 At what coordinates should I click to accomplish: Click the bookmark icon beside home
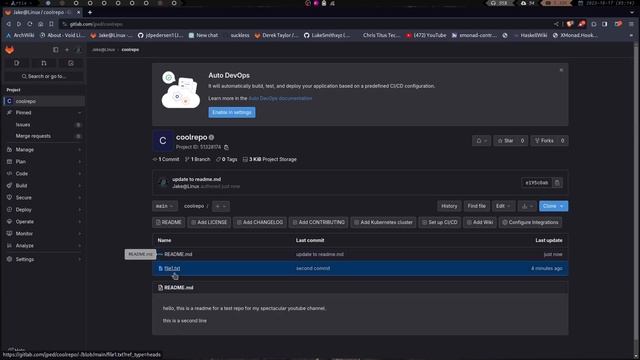pos(51,24)
